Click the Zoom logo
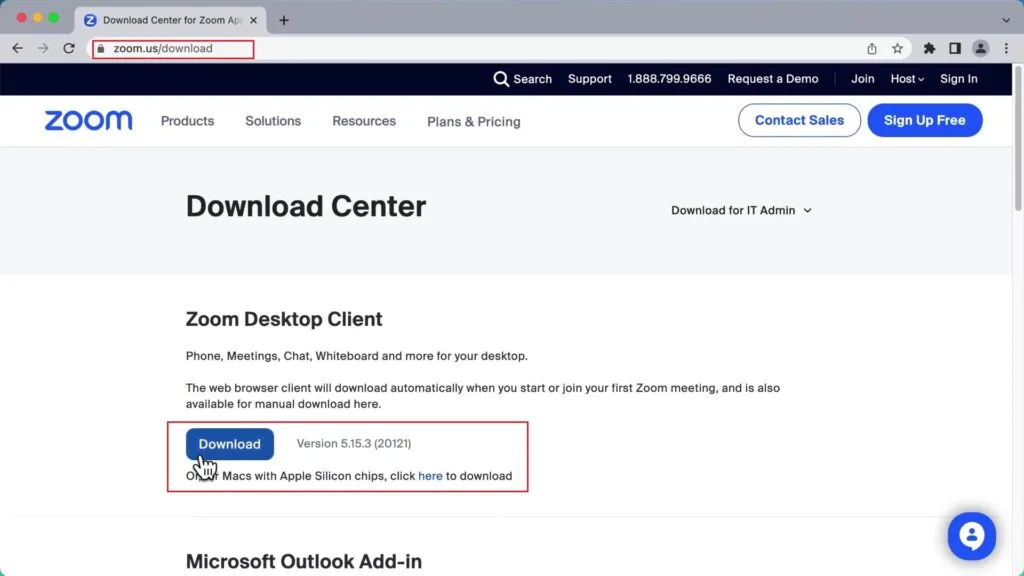 [88, 121]
